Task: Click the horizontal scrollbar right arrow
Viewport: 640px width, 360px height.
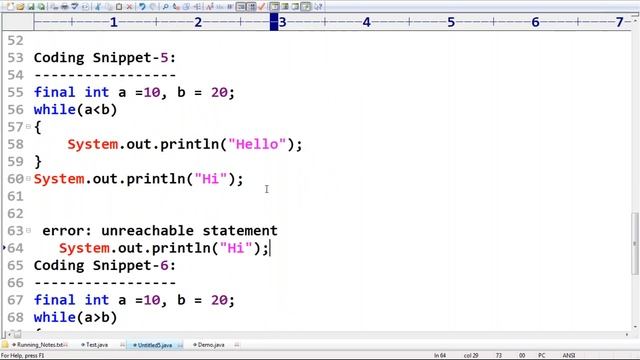Action: pyautogui.click(x=627, y=334)
